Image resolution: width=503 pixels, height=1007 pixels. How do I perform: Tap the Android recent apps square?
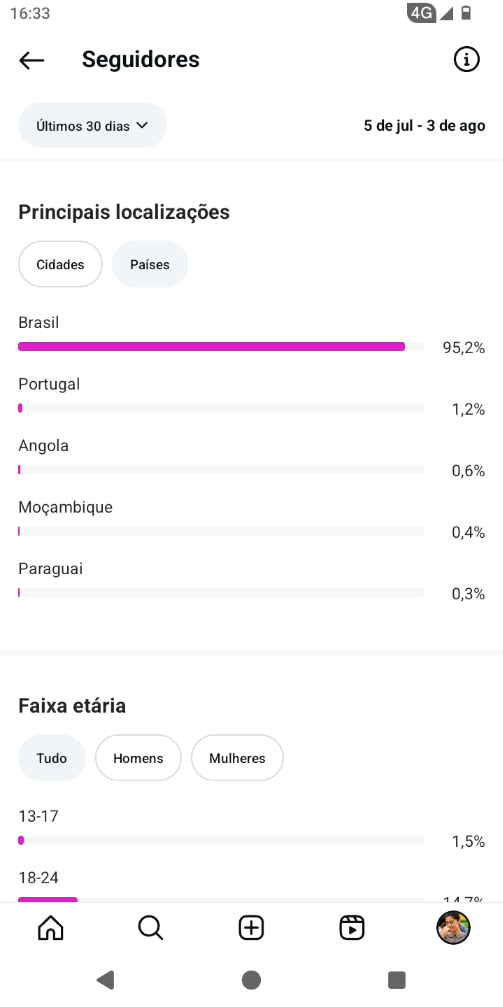(x=397, y=980)
